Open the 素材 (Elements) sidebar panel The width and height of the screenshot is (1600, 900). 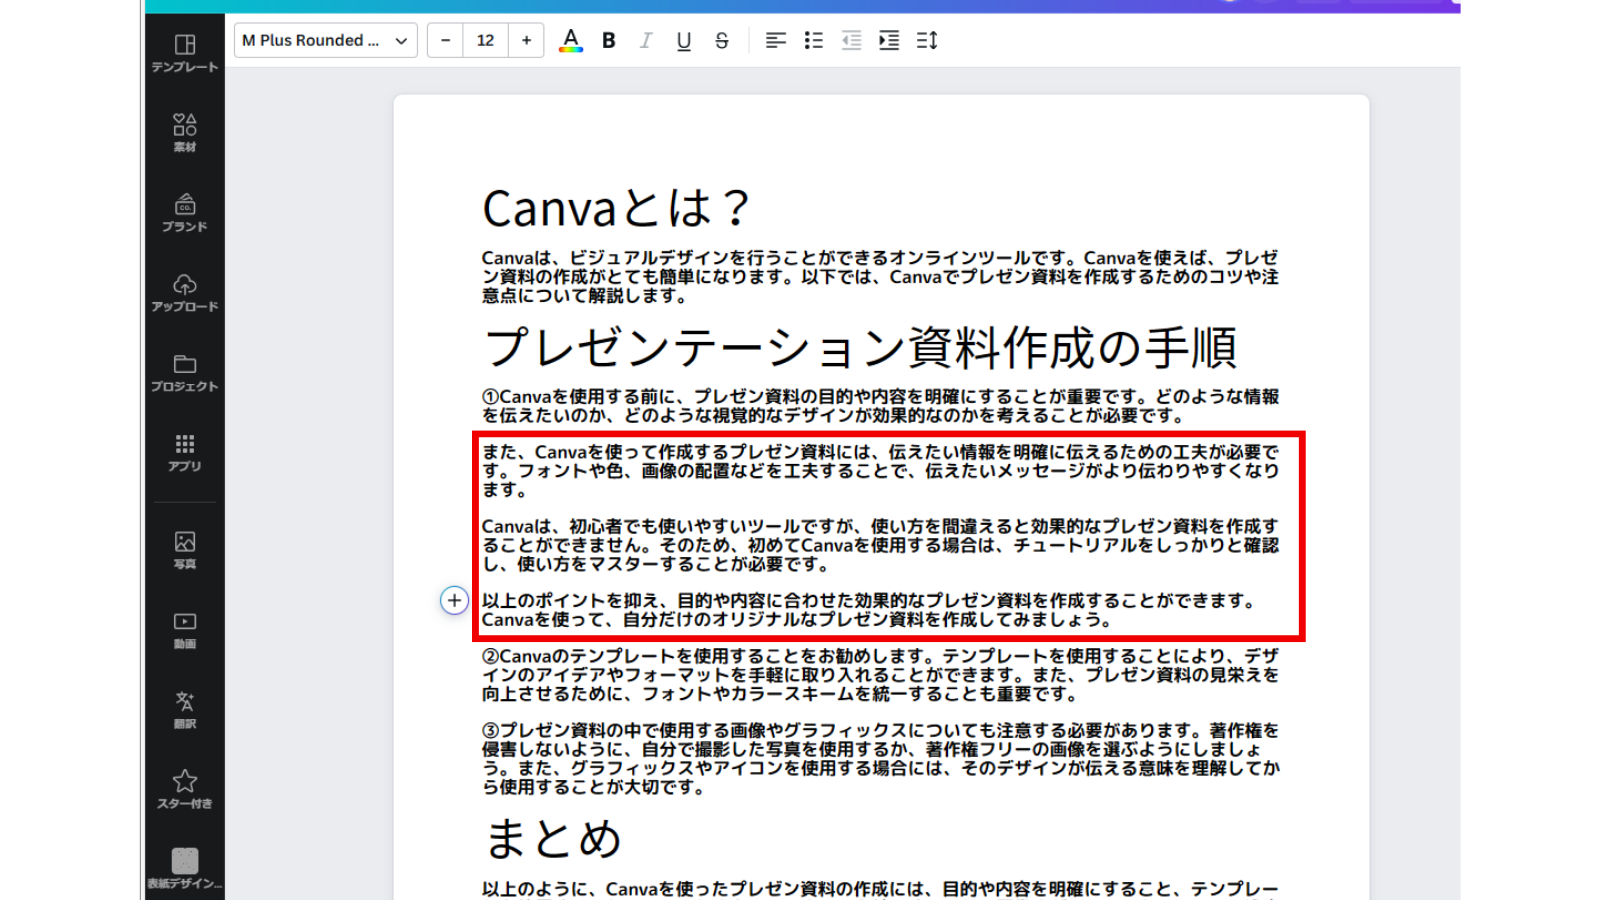pos(185,133)
